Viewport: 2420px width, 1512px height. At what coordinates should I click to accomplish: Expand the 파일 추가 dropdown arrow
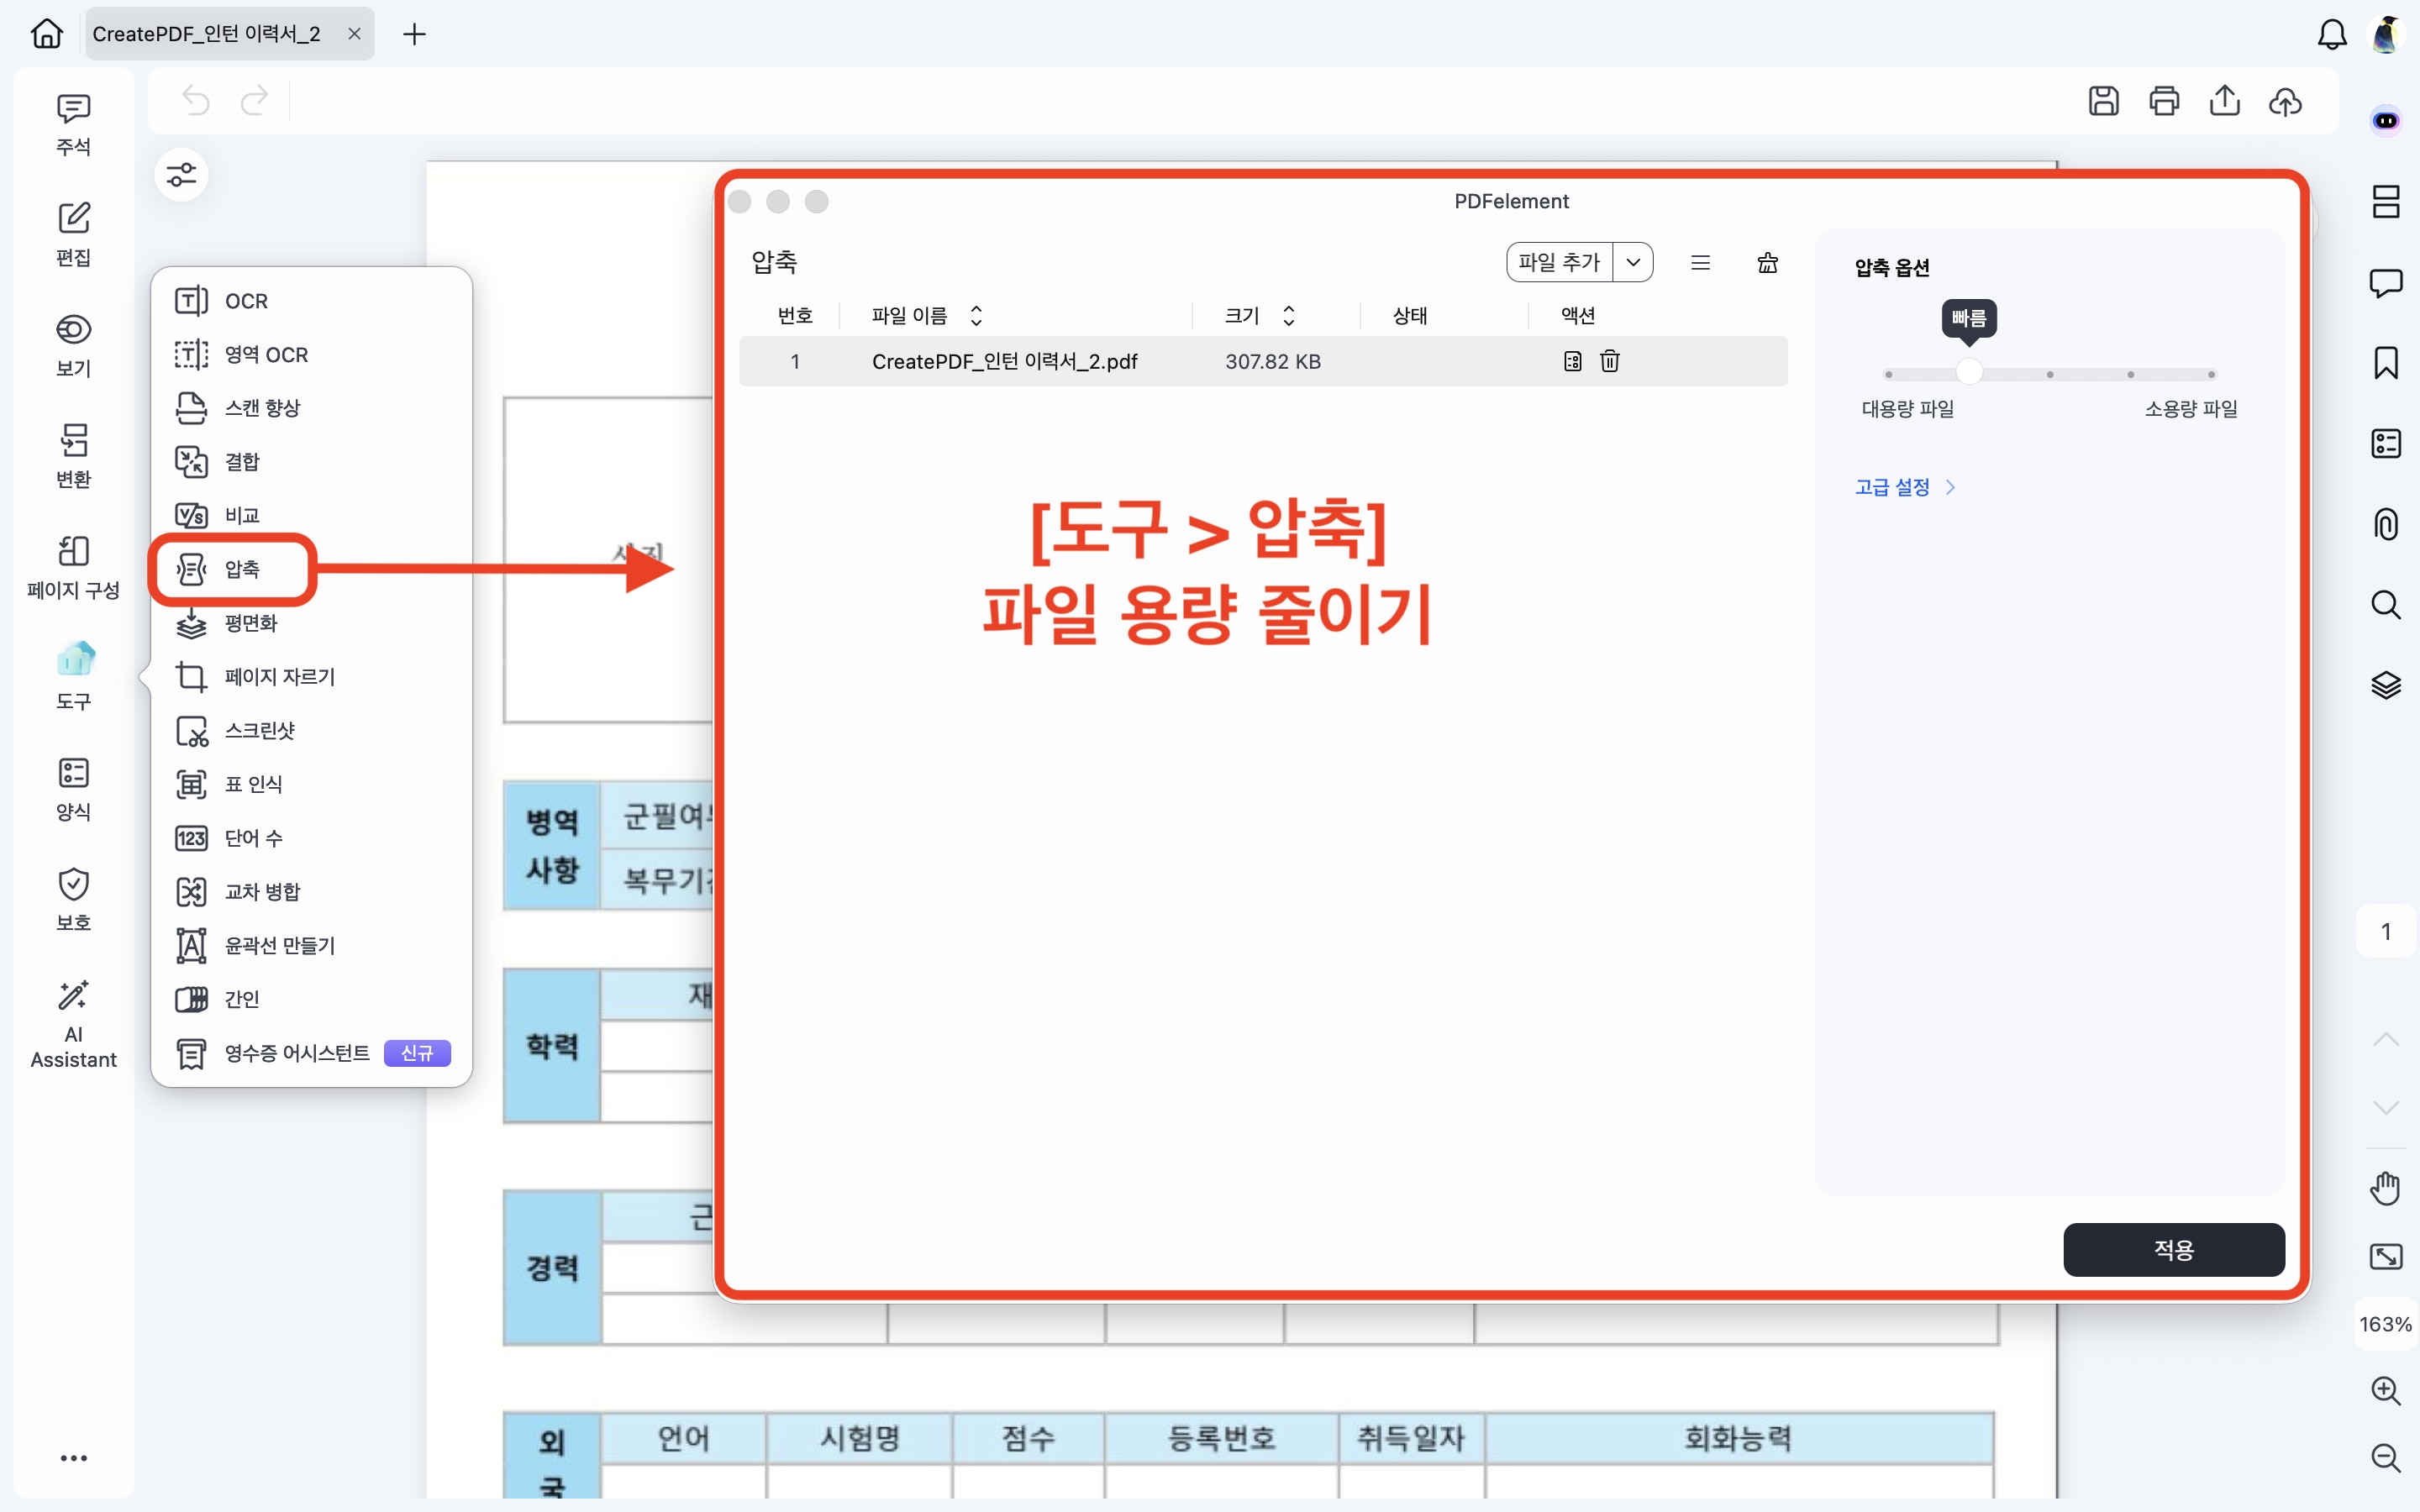[1633, 263]
